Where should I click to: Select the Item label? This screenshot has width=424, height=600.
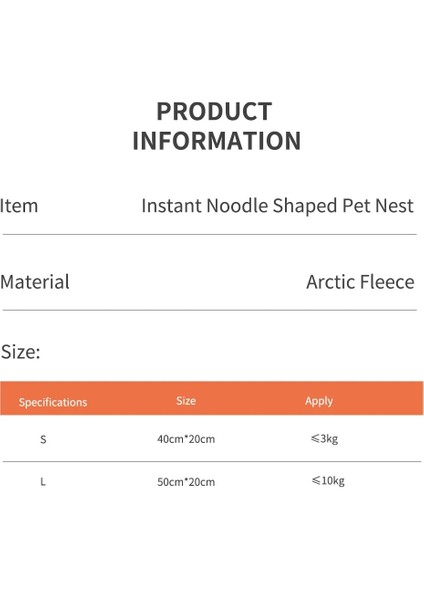19,206
